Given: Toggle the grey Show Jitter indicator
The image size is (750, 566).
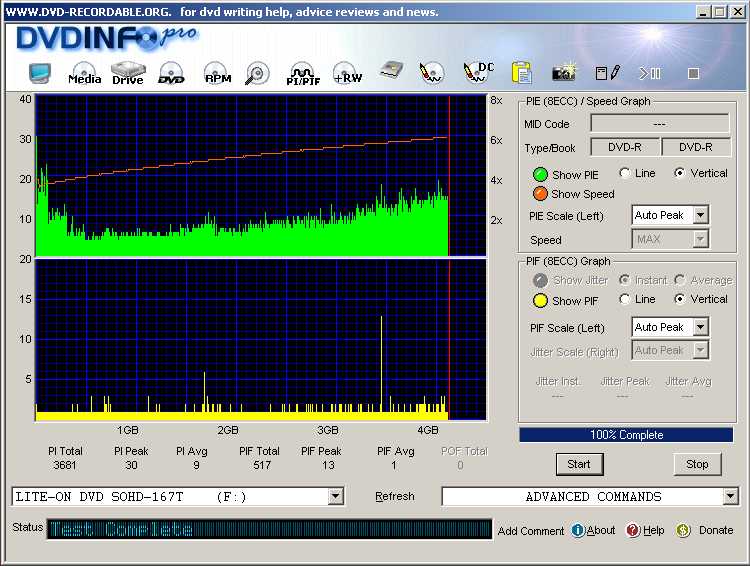Looking at the screenshot, I should pos(540,280).
